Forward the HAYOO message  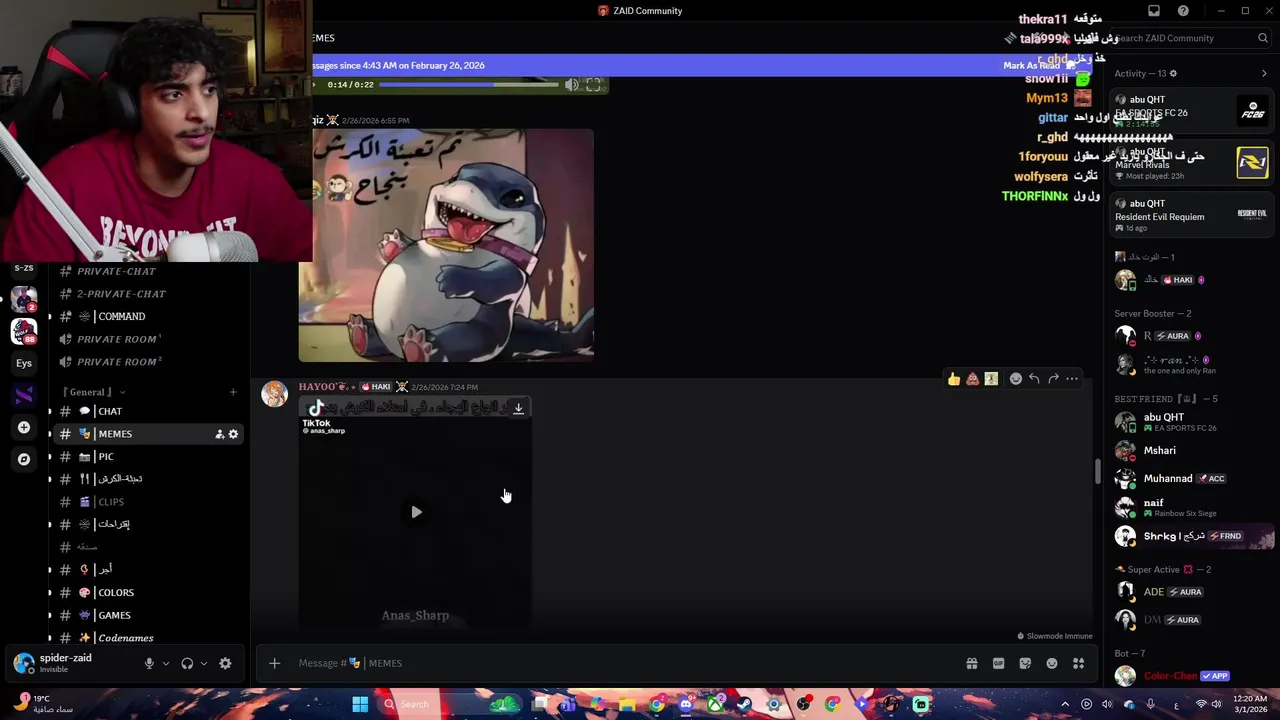tap(1053, 379)
